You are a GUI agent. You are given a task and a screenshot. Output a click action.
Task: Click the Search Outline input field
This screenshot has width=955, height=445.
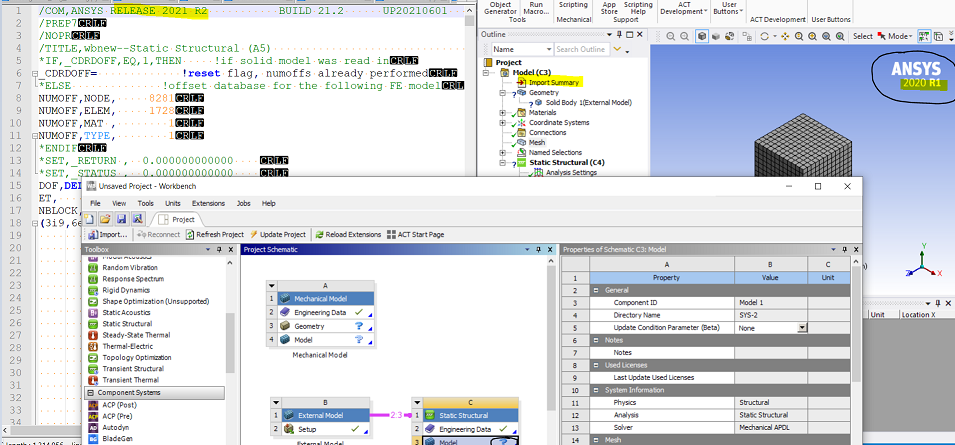(x=580, y=49)
